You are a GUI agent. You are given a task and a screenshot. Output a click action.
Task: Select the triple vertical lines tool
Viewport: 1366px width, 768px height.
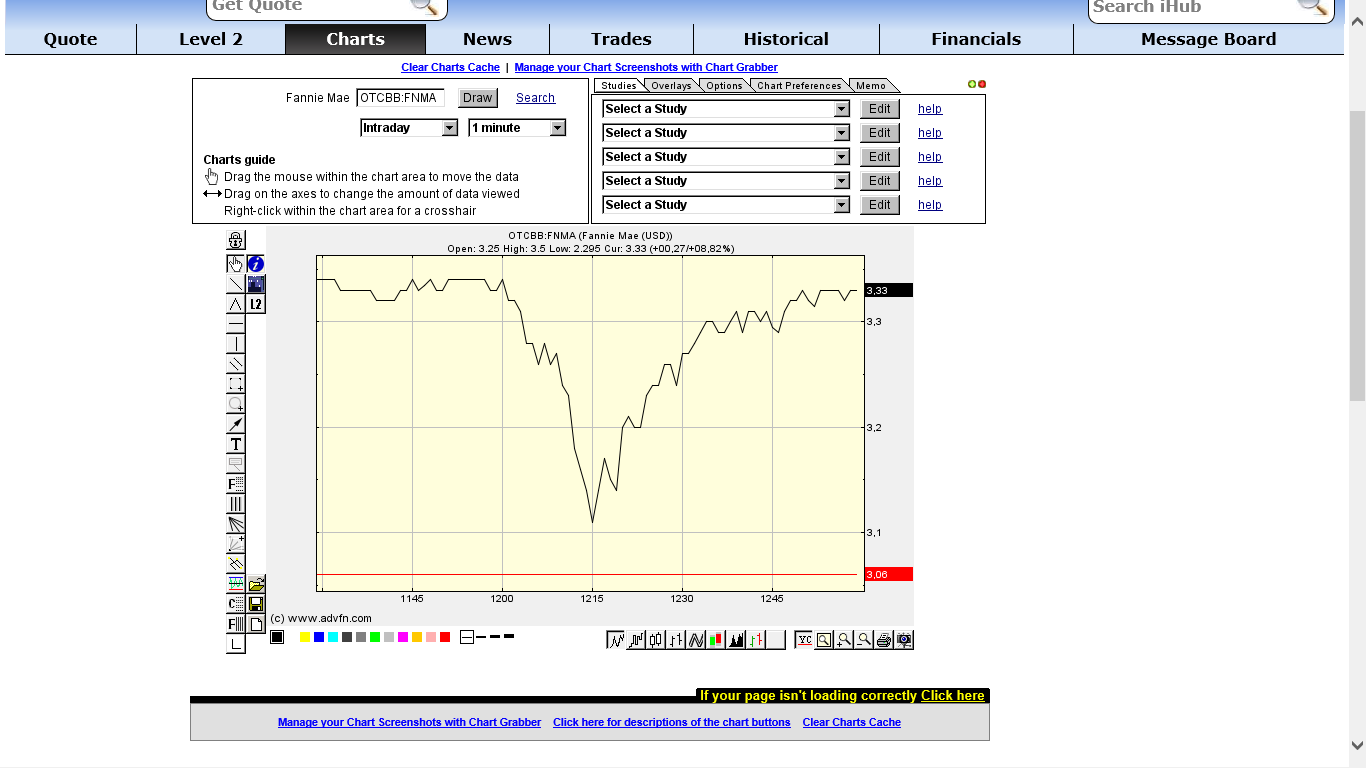pyautogui.click(x=236, y=504)
